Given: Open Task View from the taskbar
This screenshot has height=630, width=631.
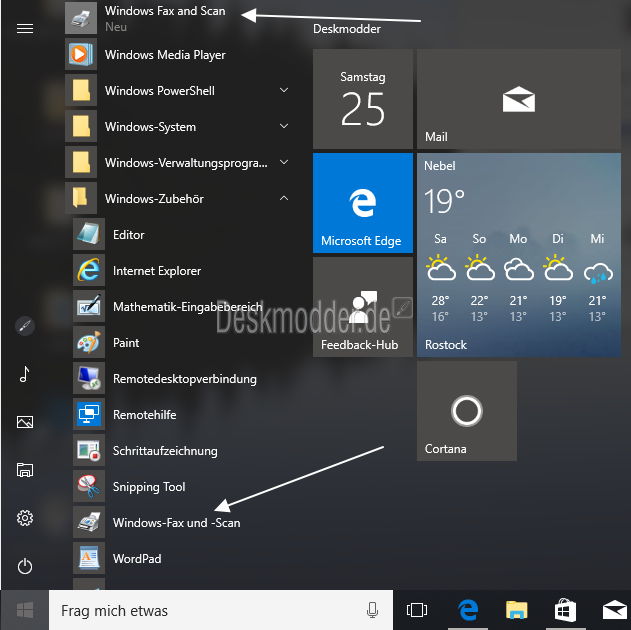Looking at the screenshot, I should click(x=417, y=610).
